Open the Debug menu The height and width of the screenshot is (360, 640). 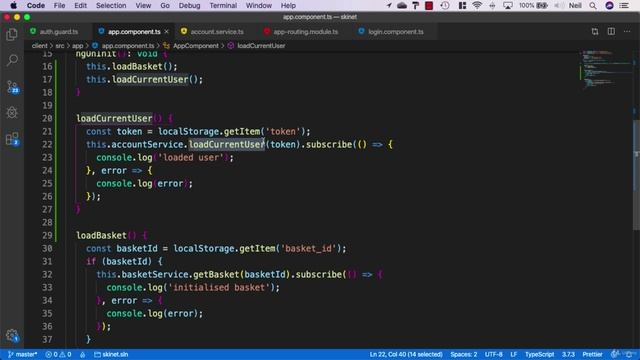point(189,5)
